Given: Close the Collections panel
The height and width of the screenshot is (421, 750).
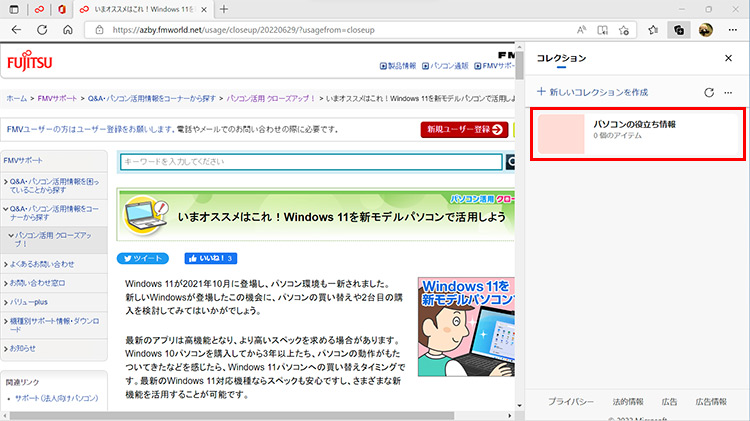Looking at the screenshot, I should [x=728, y=59].
